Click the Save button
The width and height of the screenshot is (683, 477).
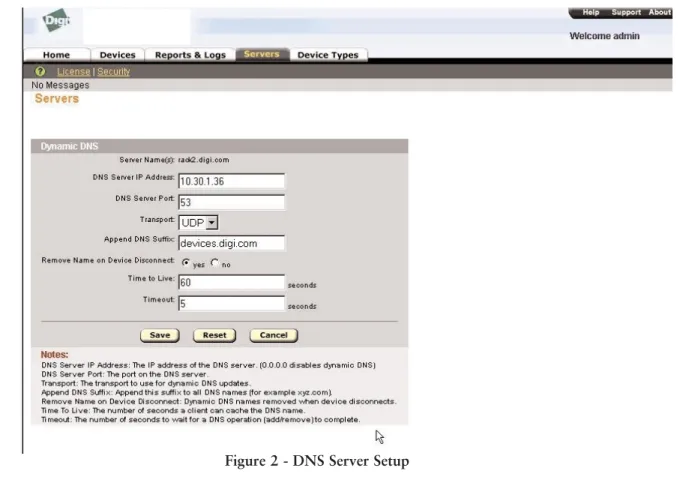[x=160, y=335]
